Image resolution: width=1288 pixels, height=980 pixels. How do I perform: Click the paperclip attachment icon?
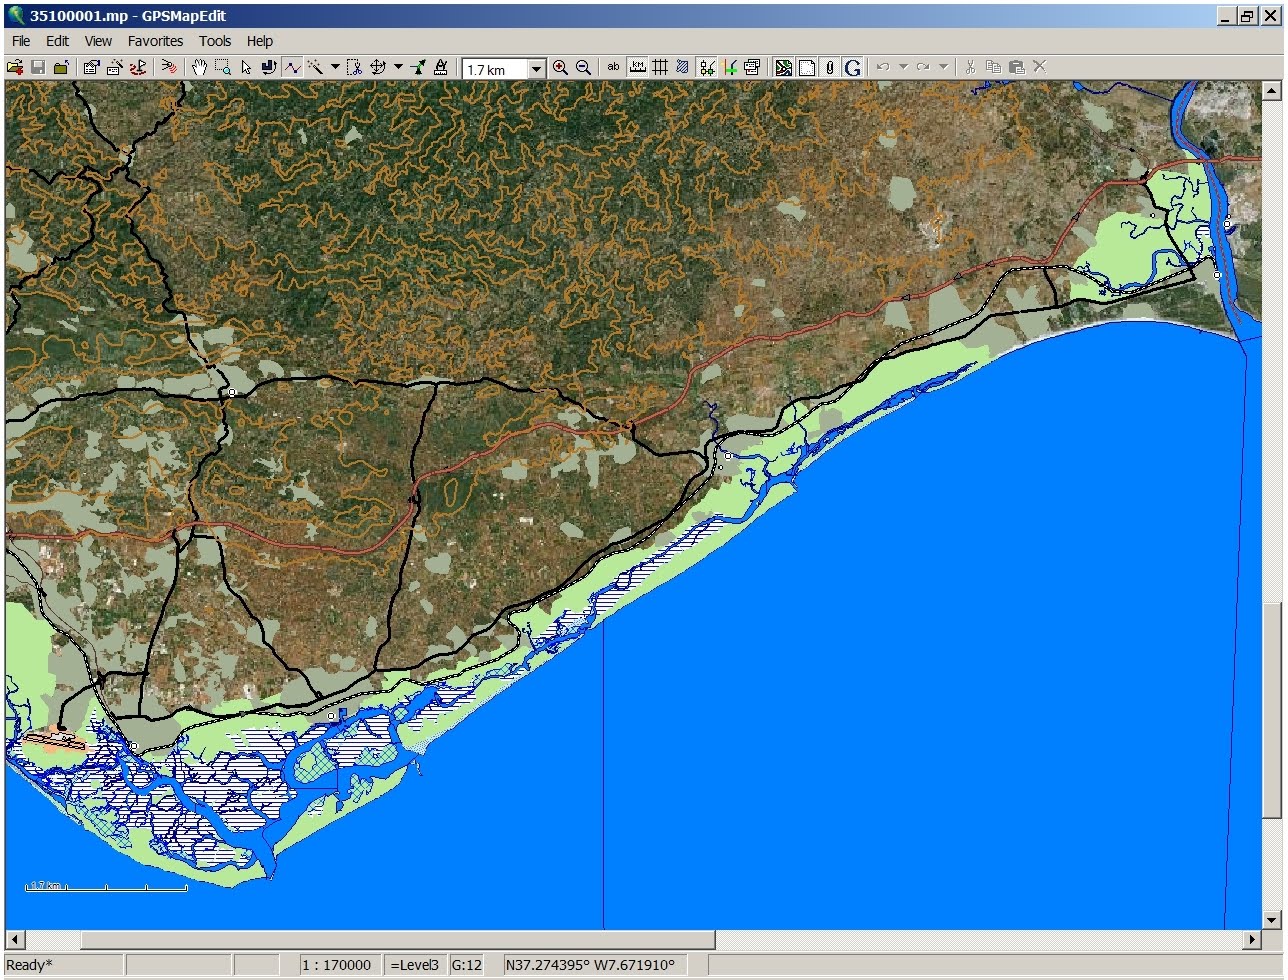[828, 68]
